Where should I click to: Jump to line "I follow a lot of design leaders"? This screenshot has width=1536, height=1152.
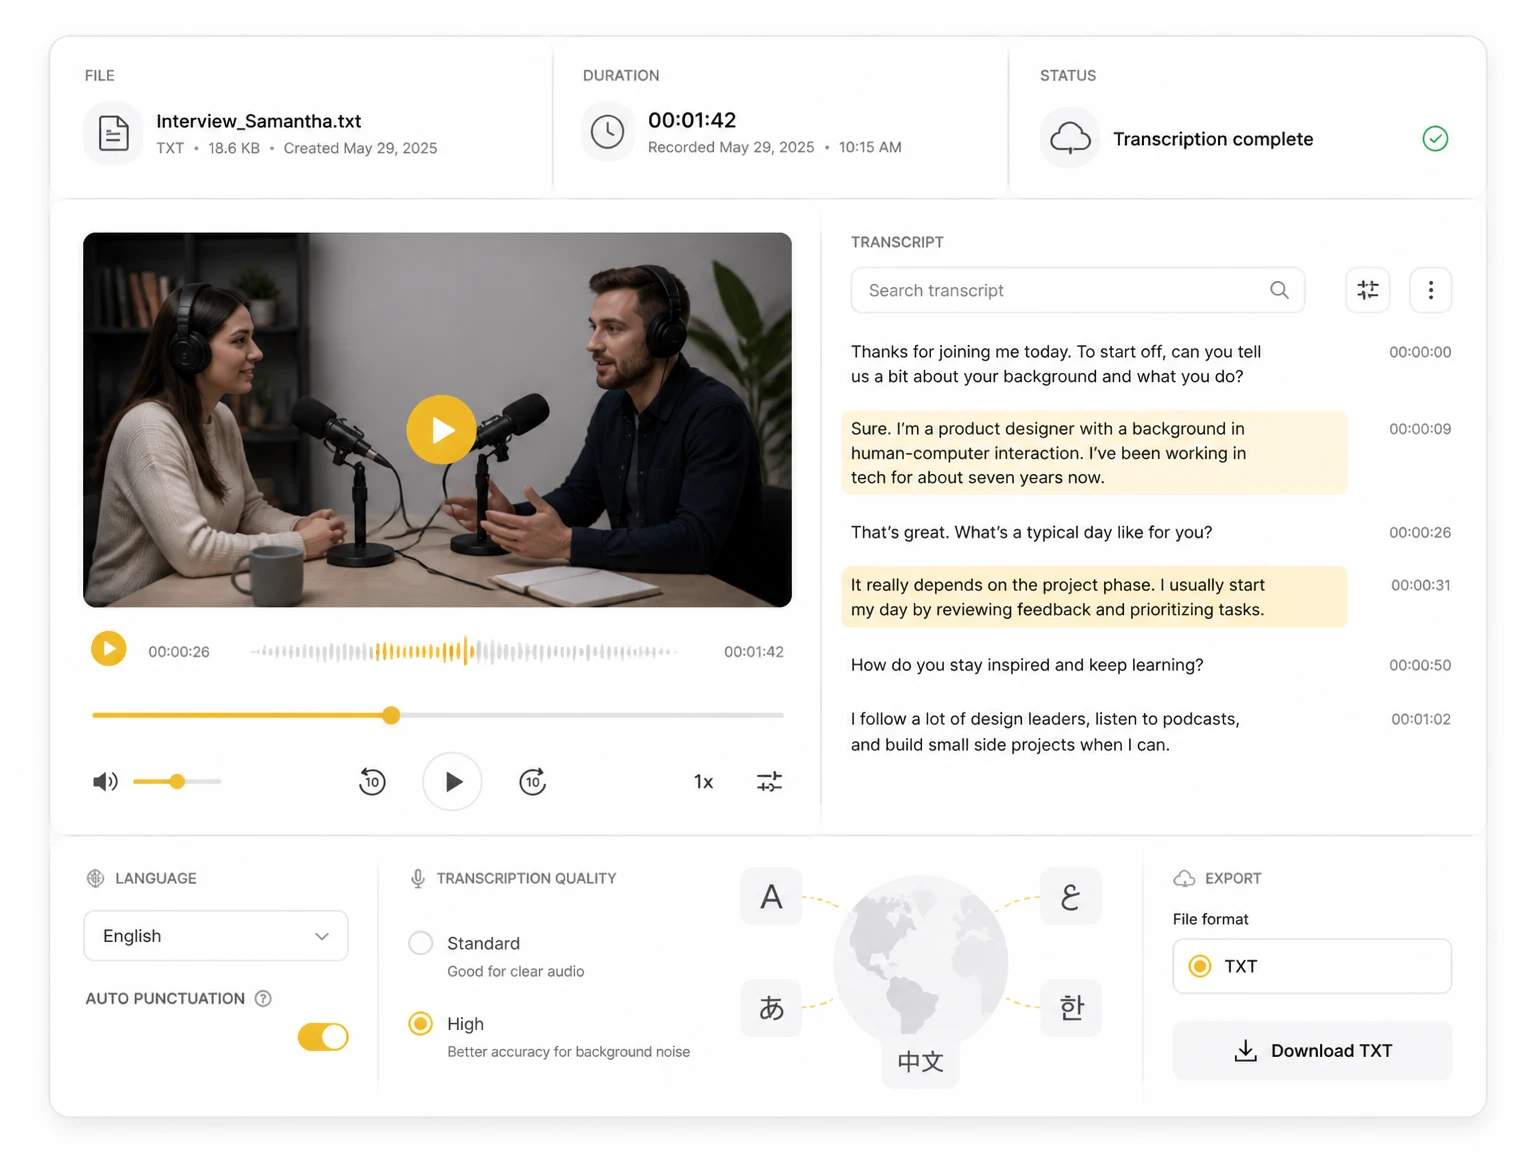point(1045,731)
